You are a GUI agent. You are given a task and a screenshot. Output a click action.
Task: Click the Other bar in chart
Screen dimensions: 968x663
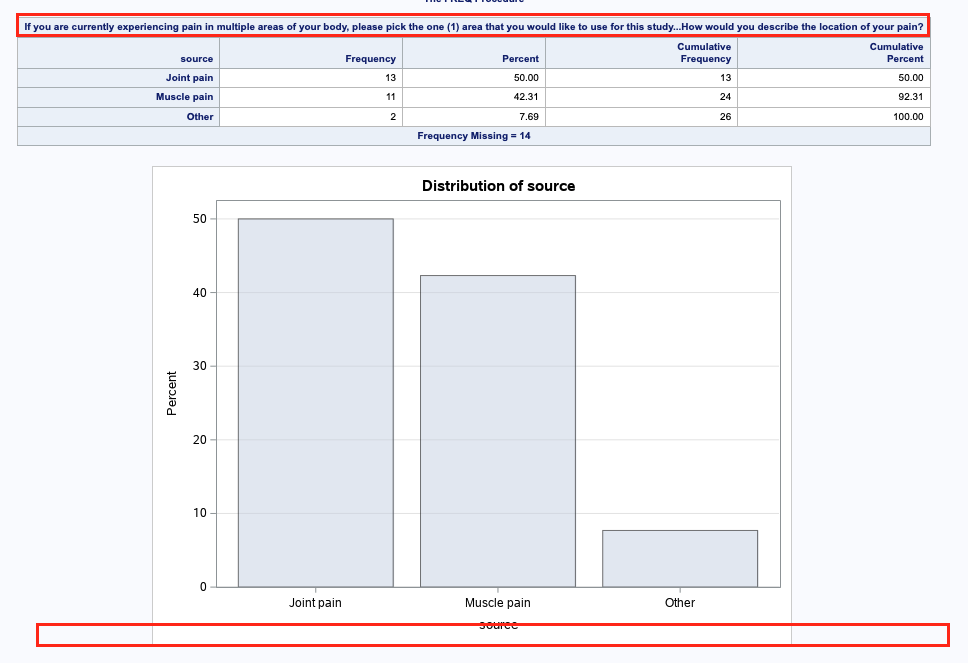[680, 558]
